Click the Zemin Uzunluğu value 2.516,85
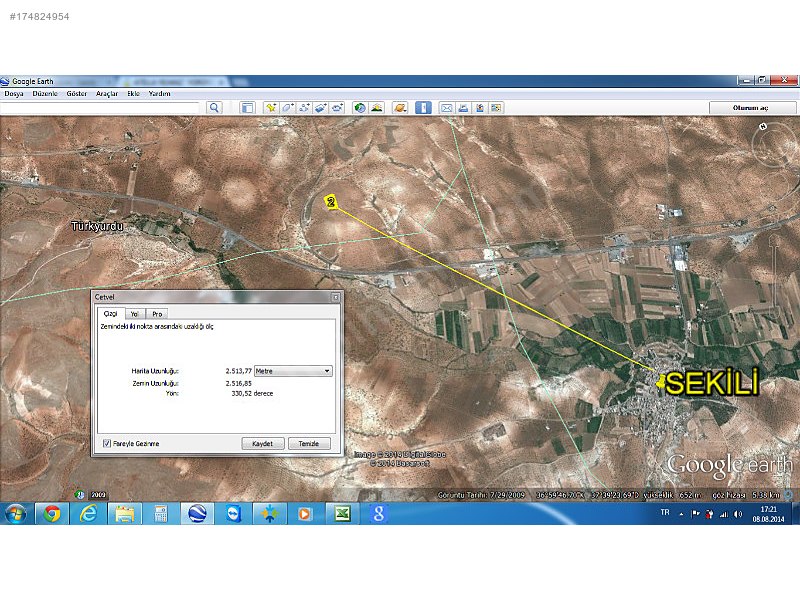Image resolution: width=800 pixels, height=600 pixels. [238, 383]
